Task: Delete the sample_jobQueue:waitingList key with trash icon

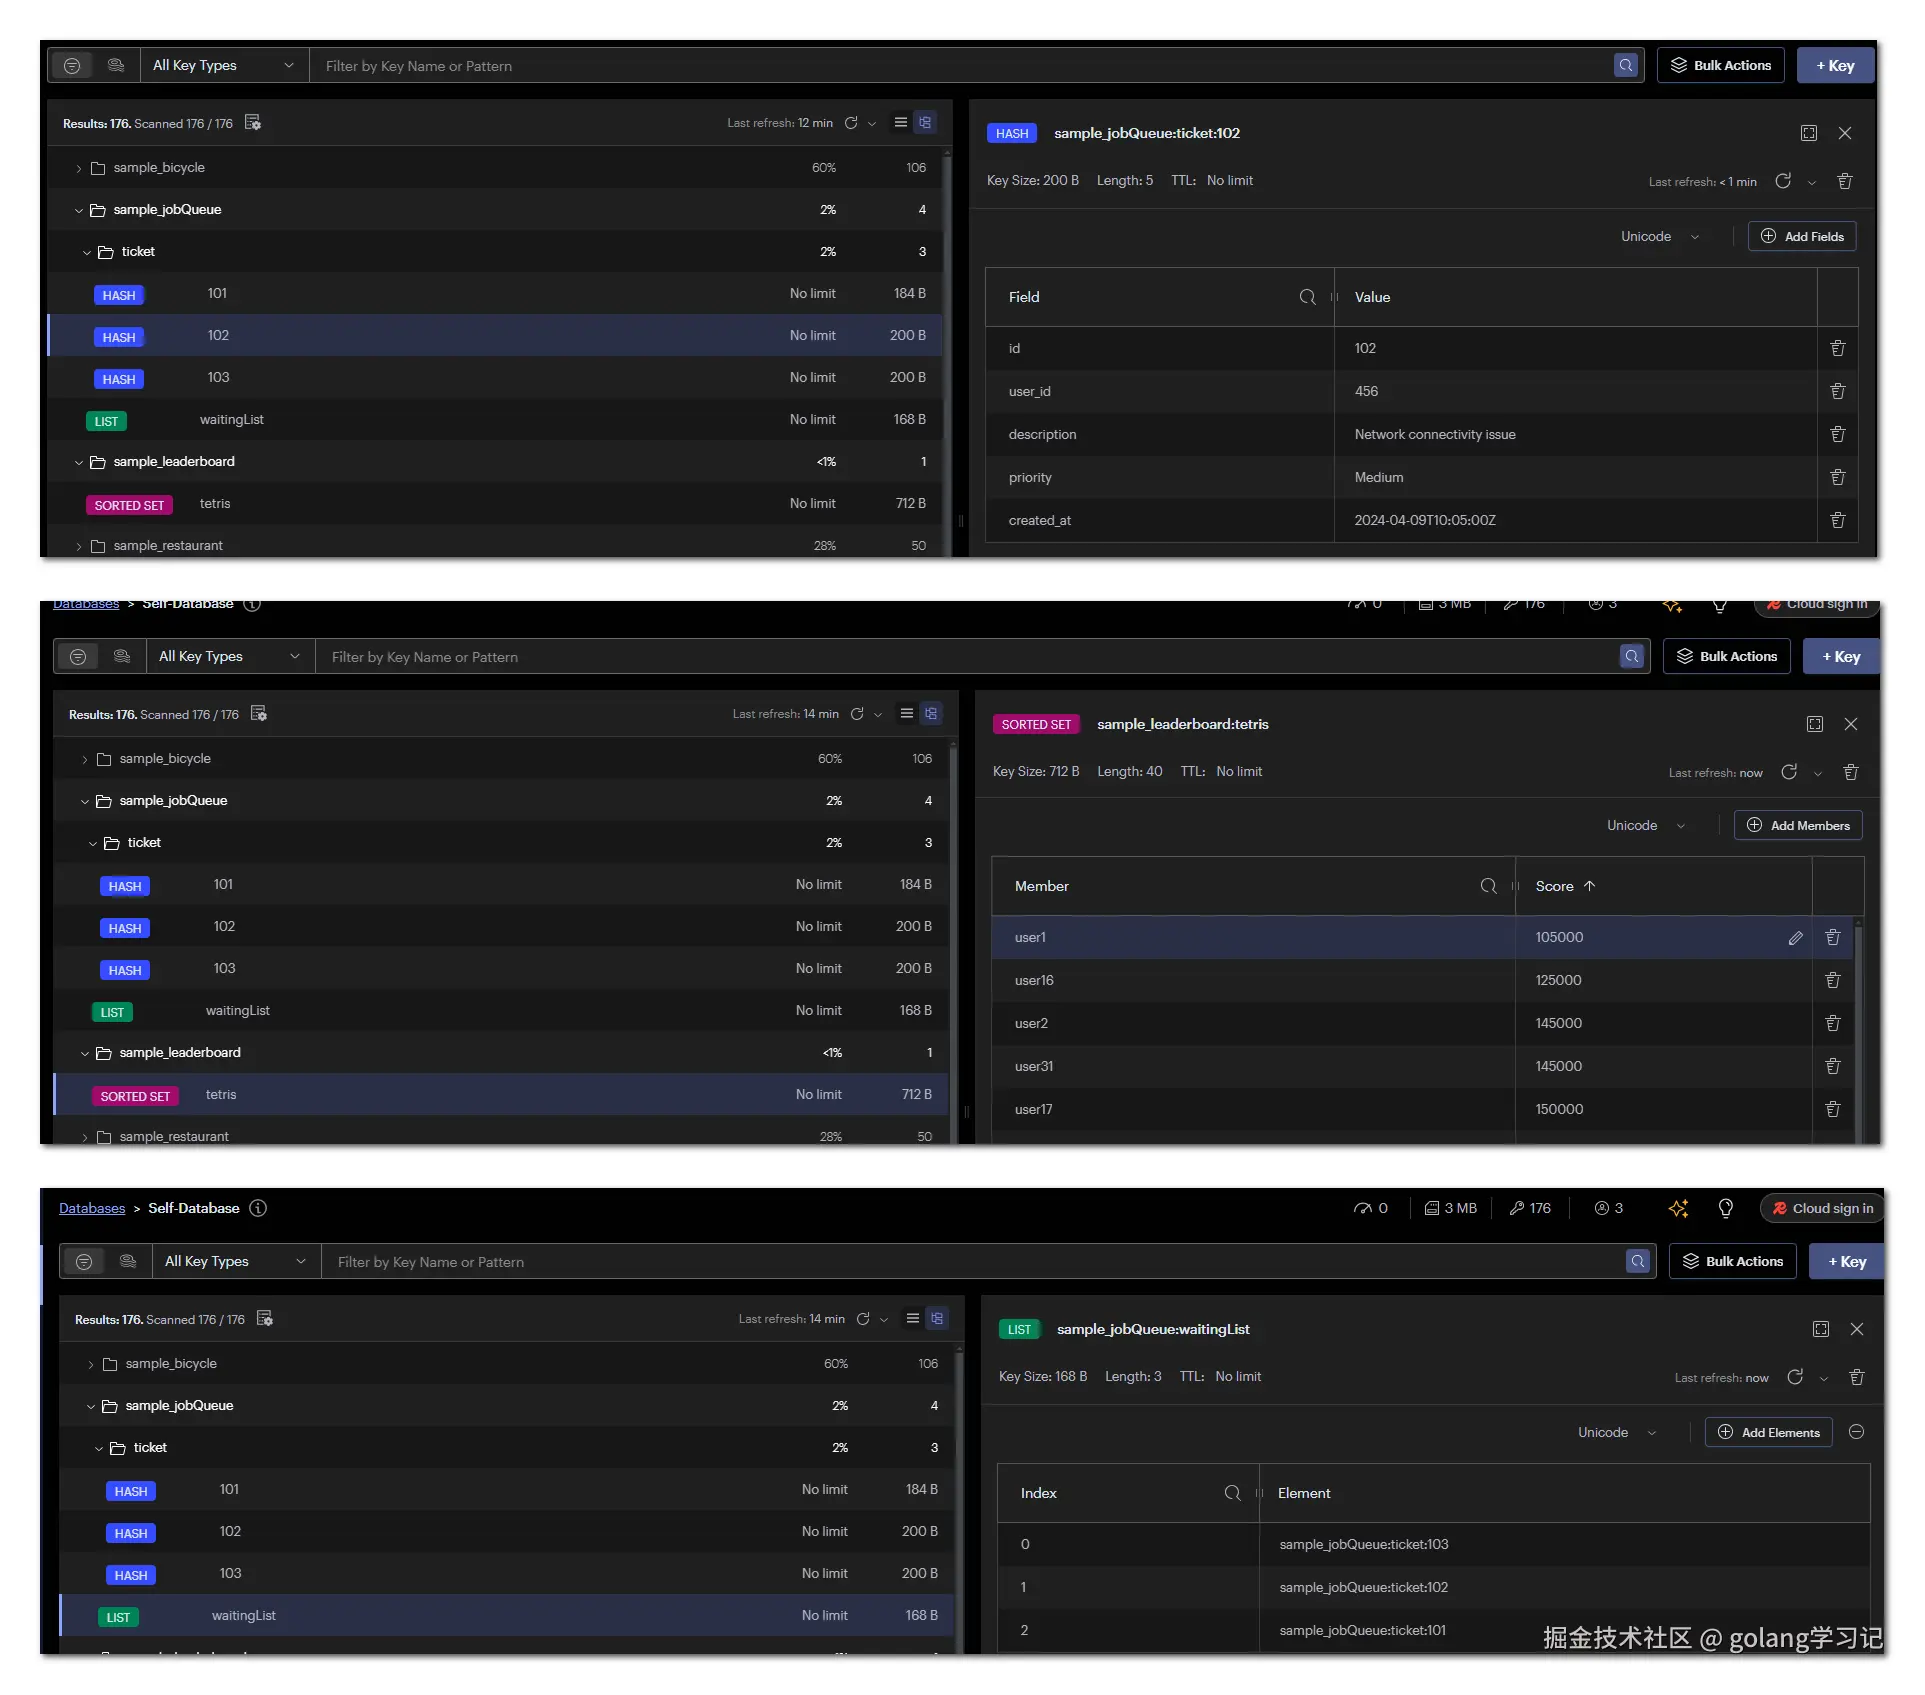Action: click(x=1857, y=1377)
